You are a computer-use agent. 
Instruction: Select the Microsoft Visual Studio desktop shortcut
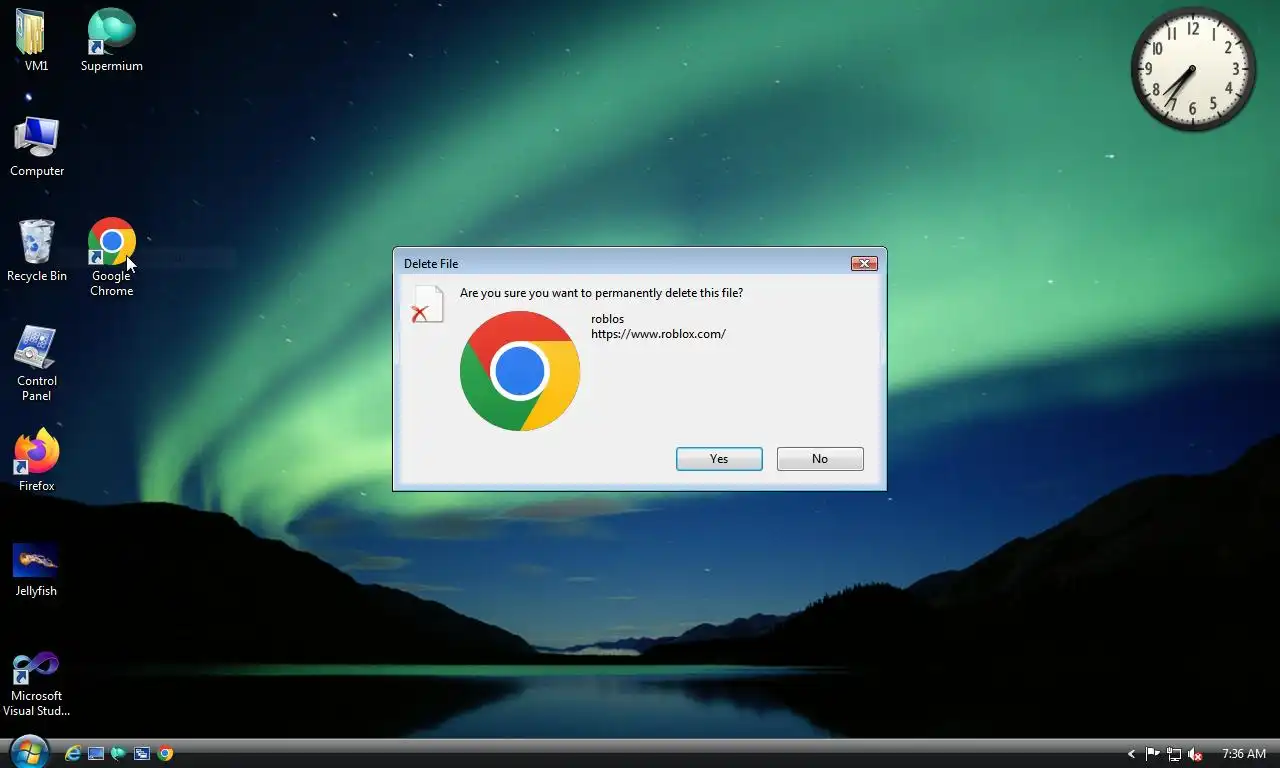[36, 684]
